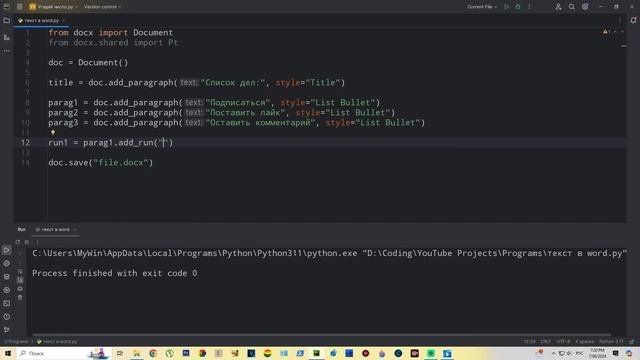The width and height of the screenshot is (640, 360).
Task: Click the CRLF line separator status
Action: click(x=545, y=342)
